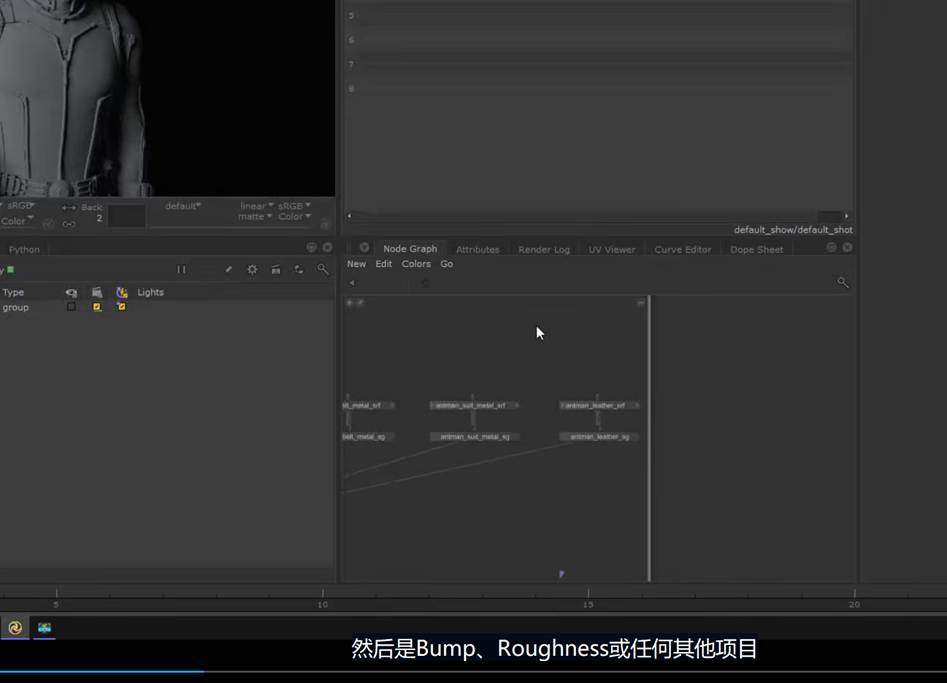
Task: Toggle the group render checkbox under clapper column
Action: tap(97, 307)
